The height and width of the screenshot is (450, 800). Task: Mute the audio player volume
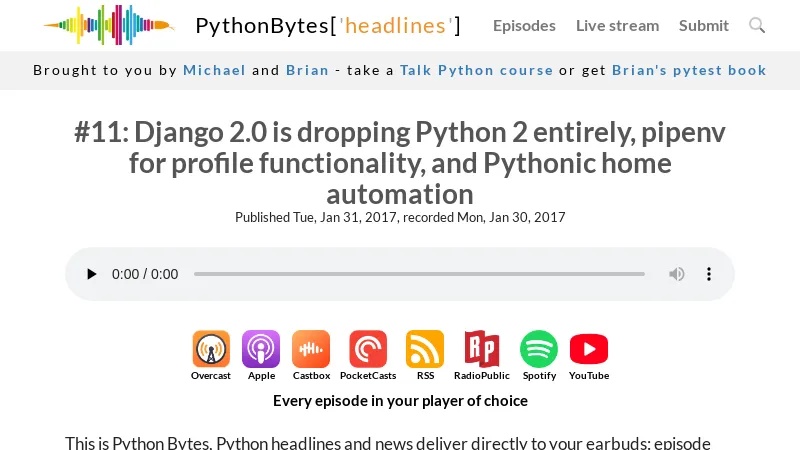677,274
